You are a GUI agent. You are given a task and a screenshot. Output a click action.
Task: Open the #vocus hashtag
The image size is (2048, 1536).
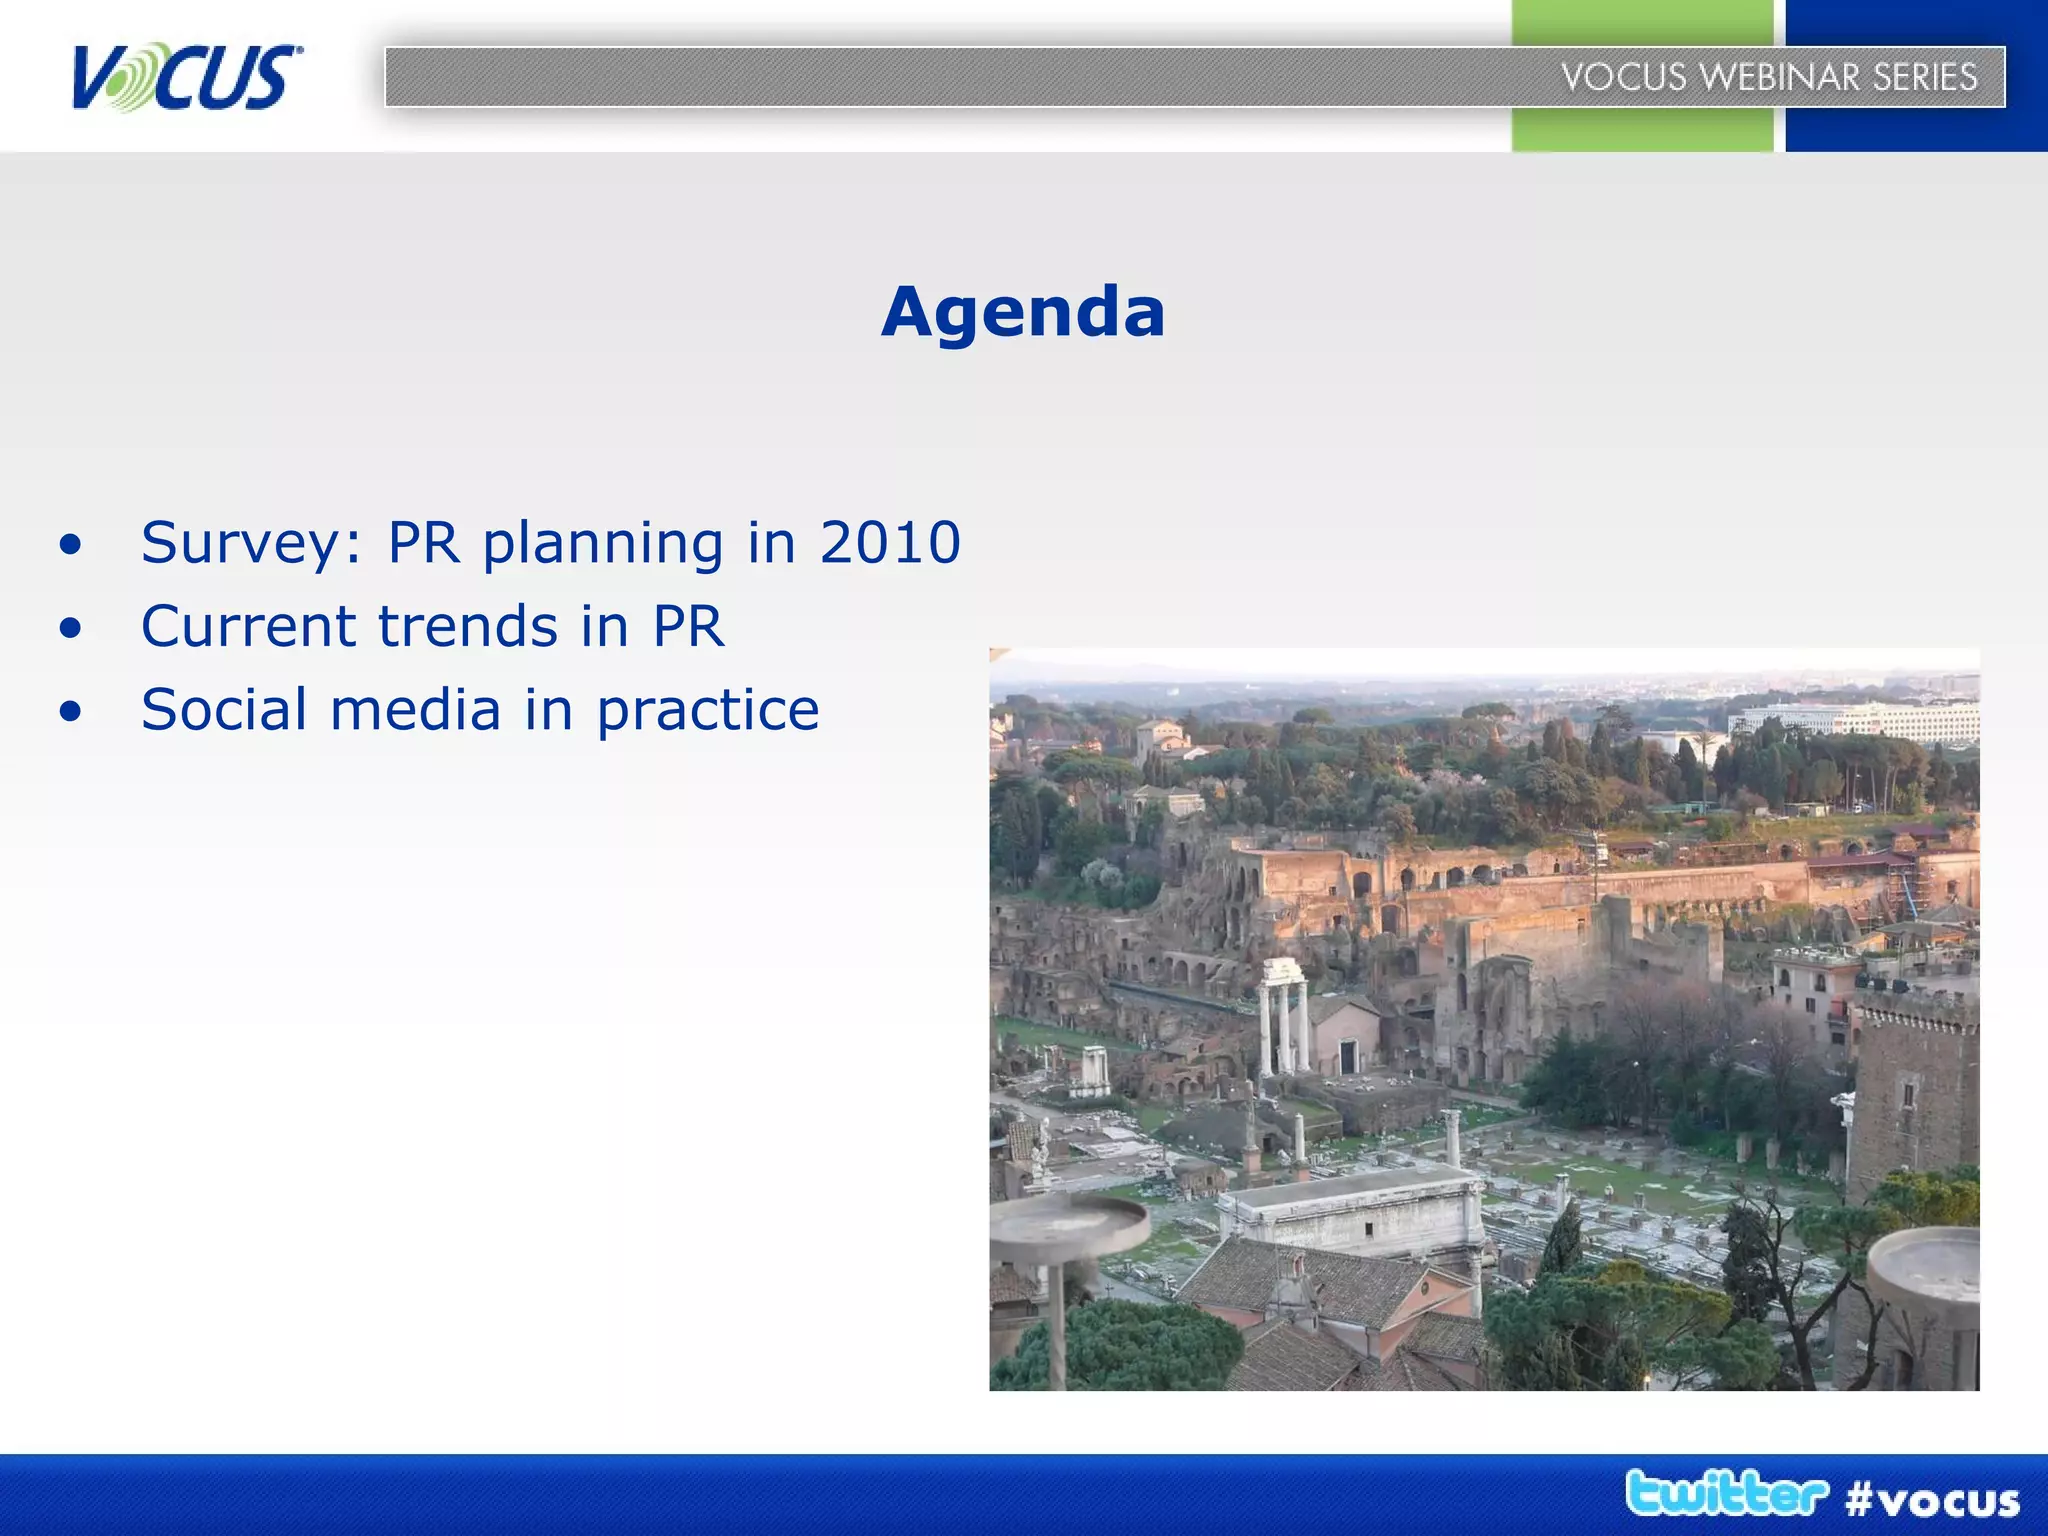point(1932,1501)
